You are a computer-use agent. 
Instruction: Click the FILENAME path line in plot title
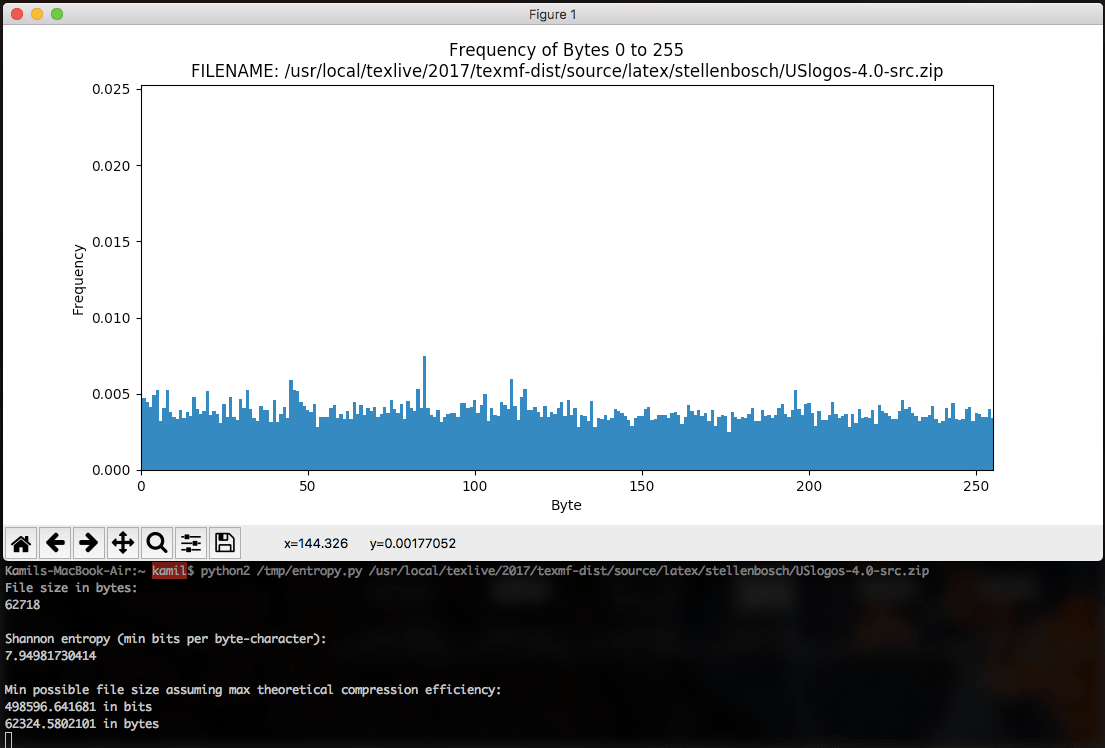[567, 71]
